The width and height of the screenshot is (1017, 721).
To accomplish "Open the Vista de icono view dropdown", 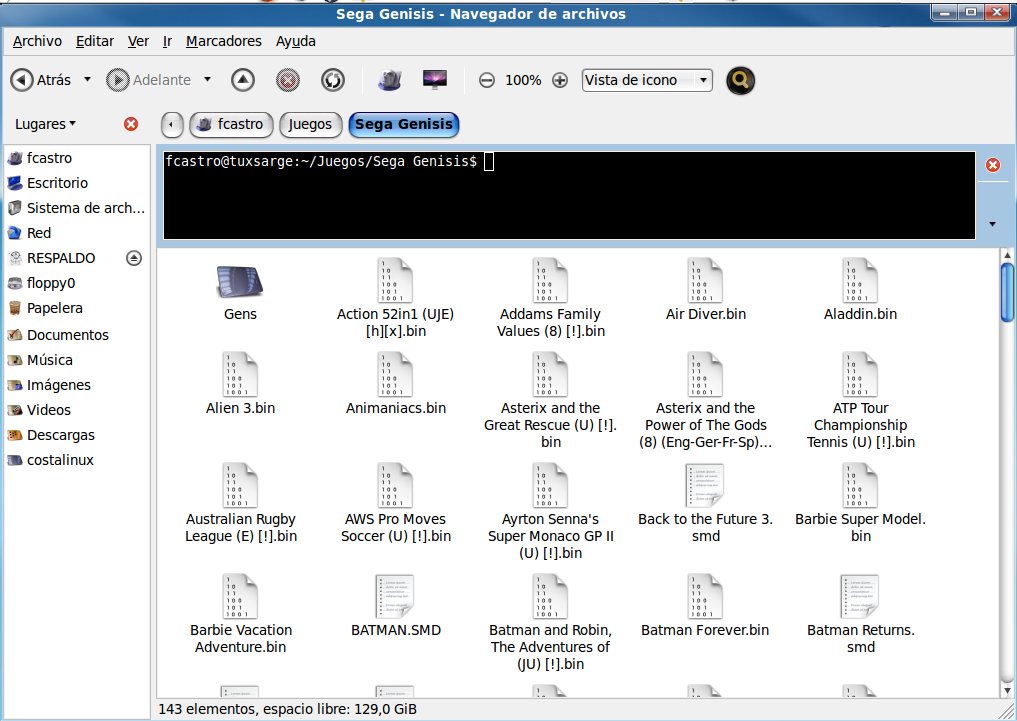I will tap(647, 80).
